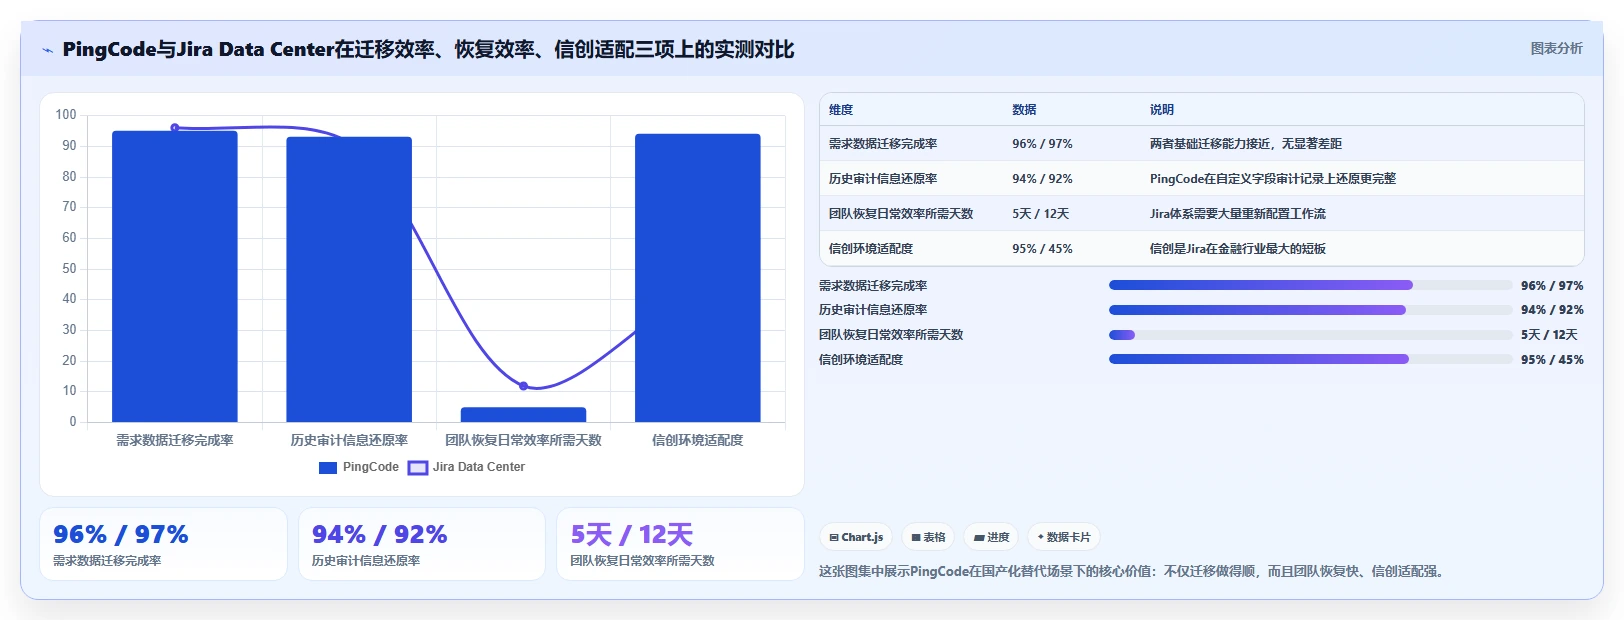Click table value 95% / 45%
The width and height of the screenshot is (1624, 620).
coord(1042,249)
